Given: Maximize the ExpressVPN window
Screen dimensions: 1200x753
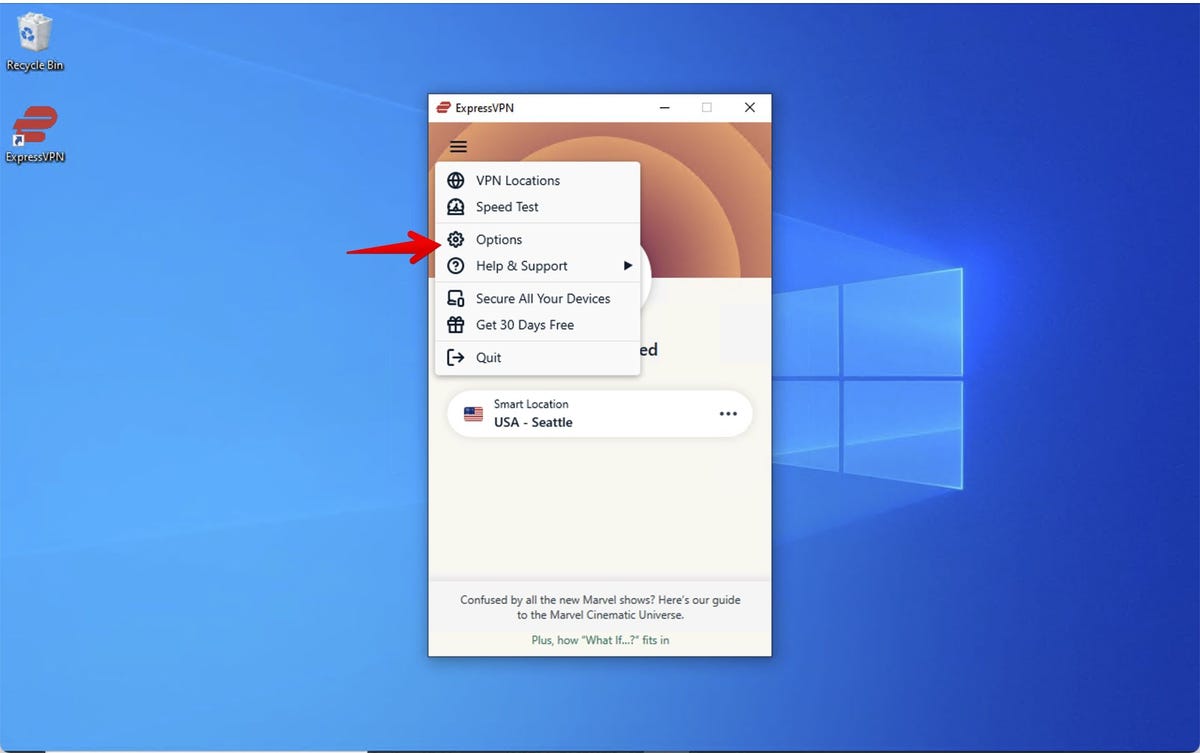Looking at the screenshot, I should [x=707, y=108].
